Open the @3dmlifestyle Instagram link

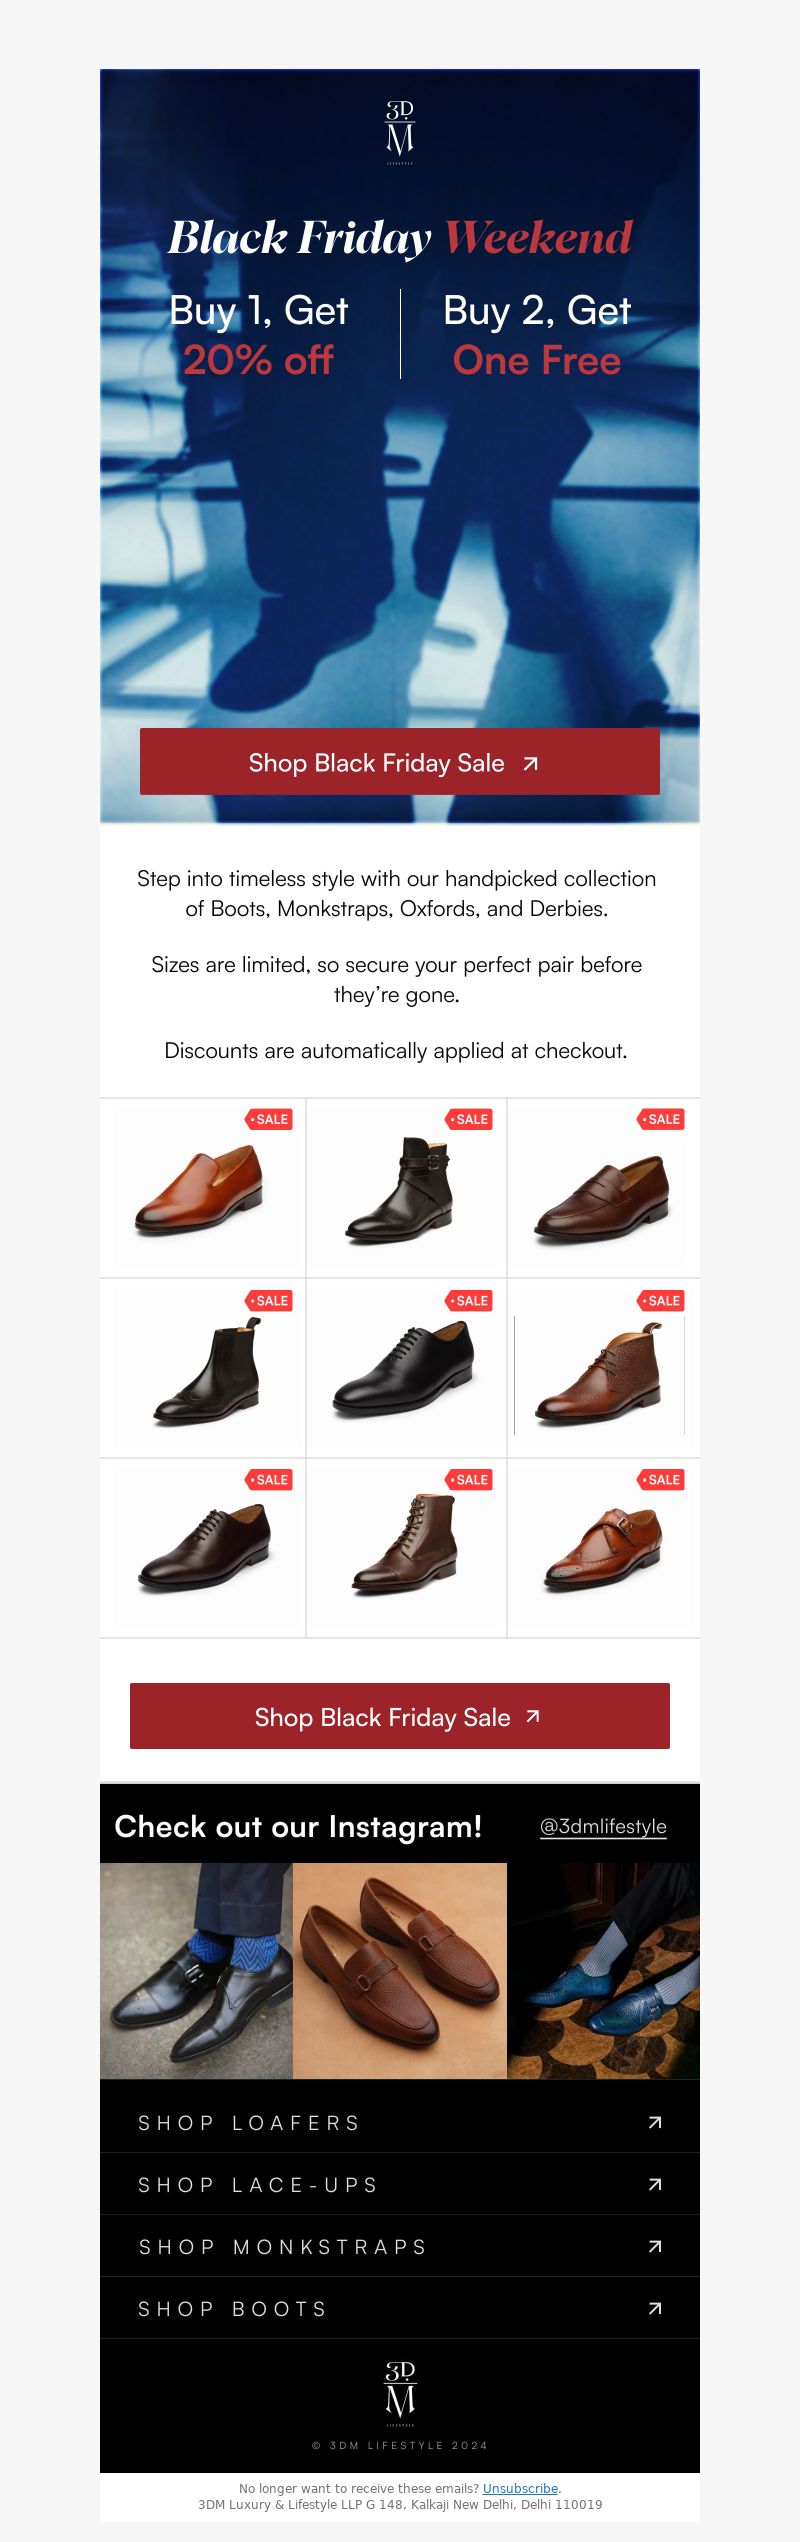603,1826
